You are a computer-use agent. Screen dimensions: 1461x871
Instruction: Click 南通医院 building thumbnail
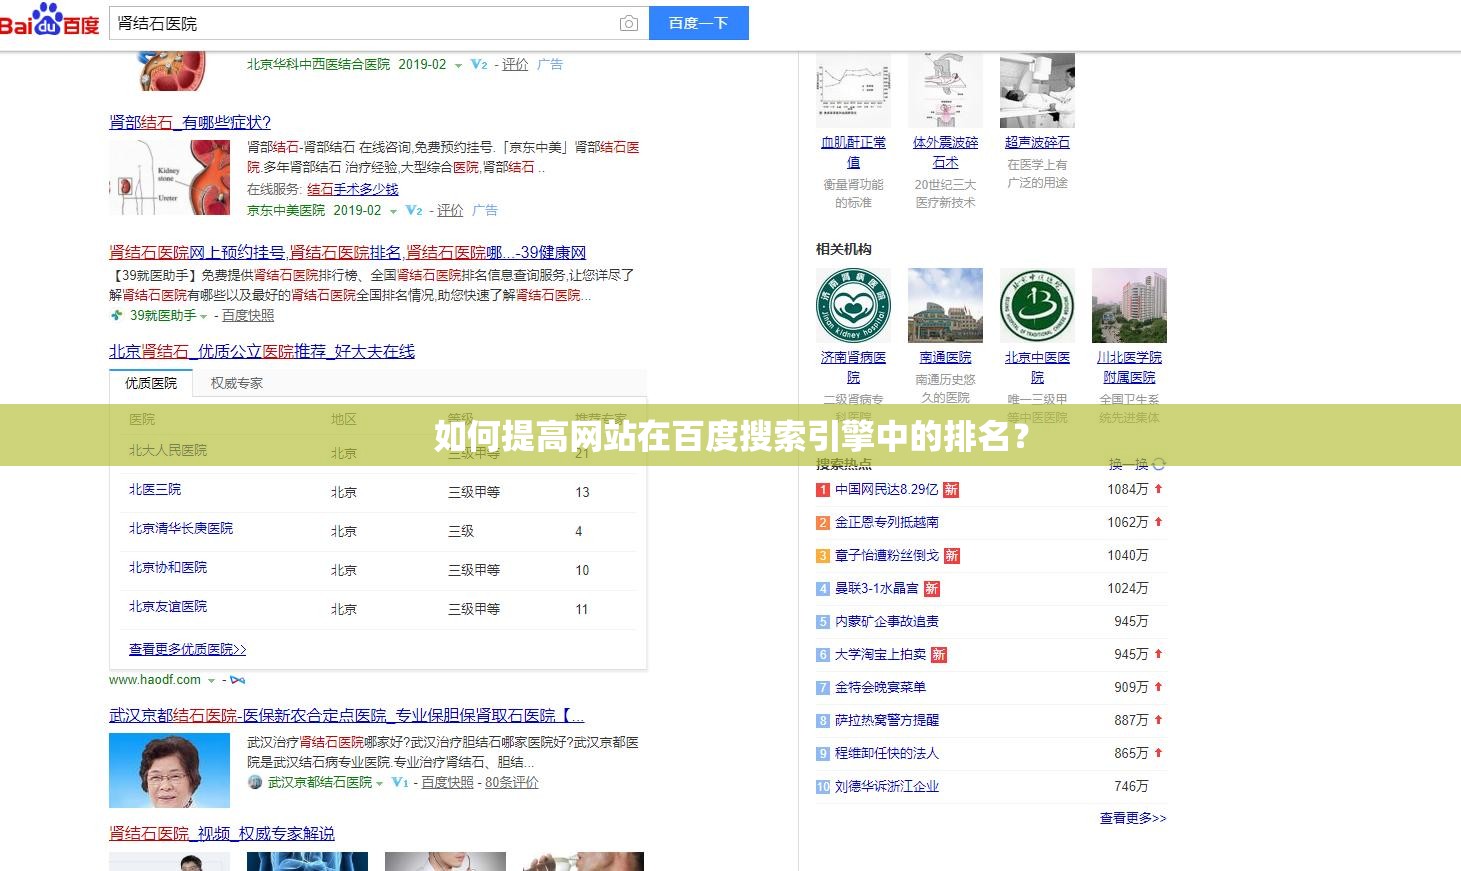point(945,305)
